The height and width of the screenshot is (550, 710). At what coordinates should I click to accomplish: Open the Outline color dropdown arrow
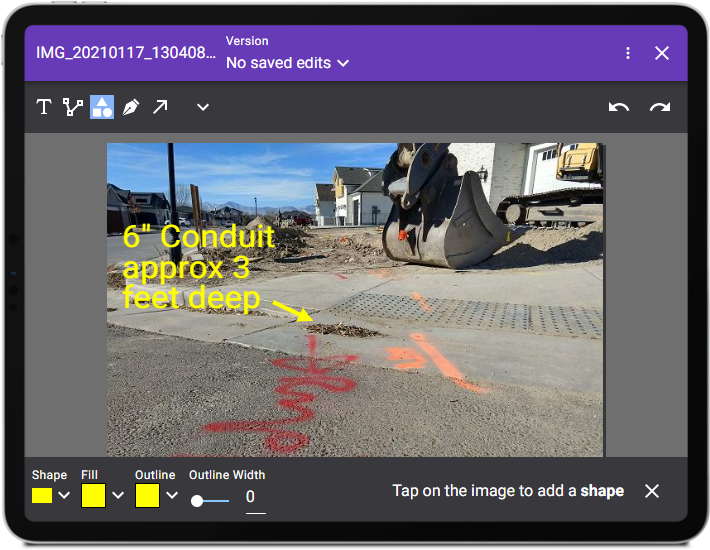pos(172,495)
